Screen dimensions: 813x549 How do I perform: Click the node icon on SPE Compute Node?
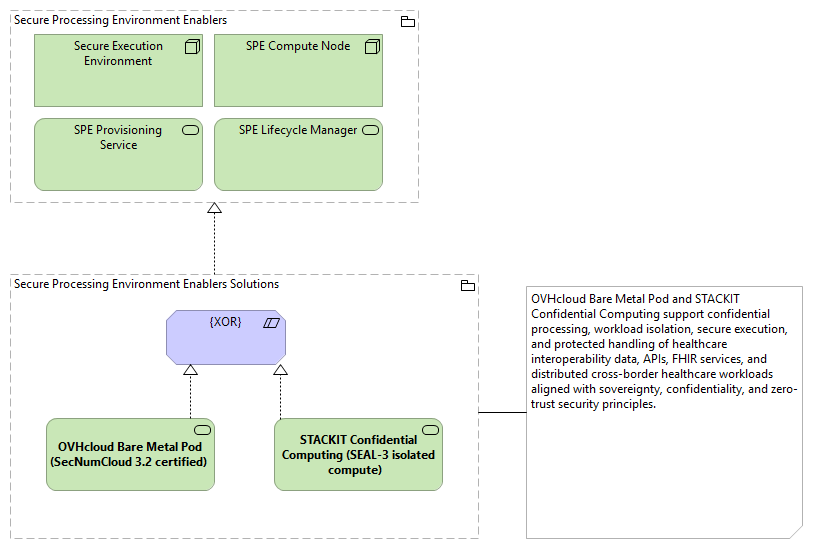372,47
